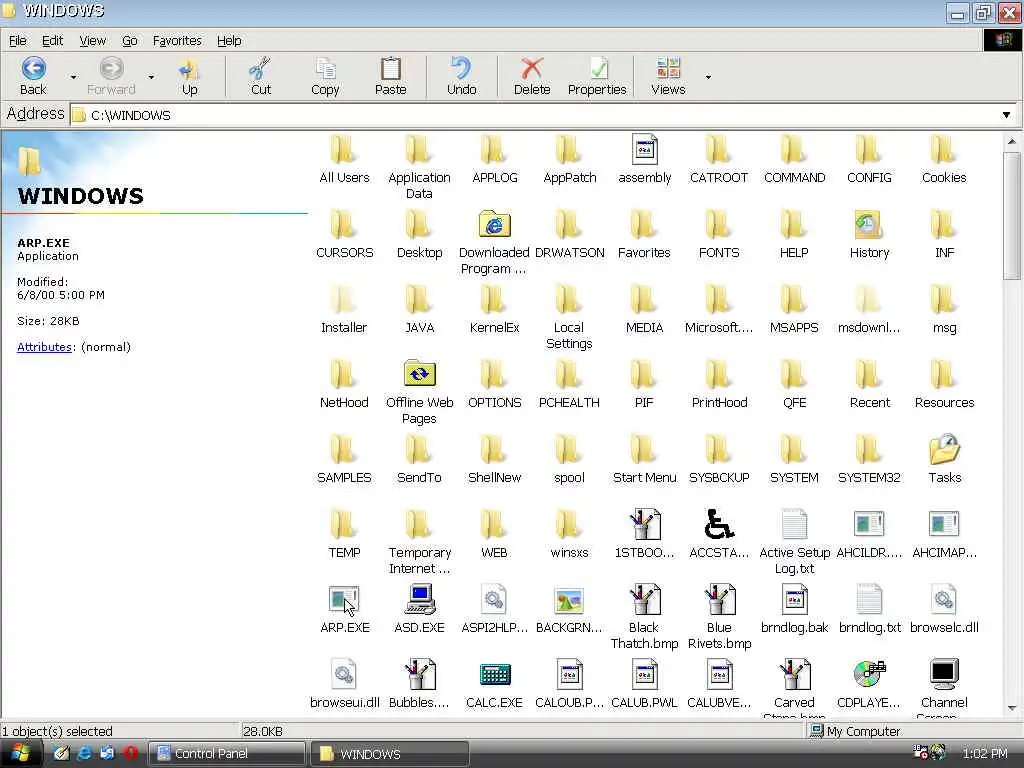Select the Bubbles... bitmap icon
Screen dimensions: 1024x768
pyautogui.click(x=419, y=675)
